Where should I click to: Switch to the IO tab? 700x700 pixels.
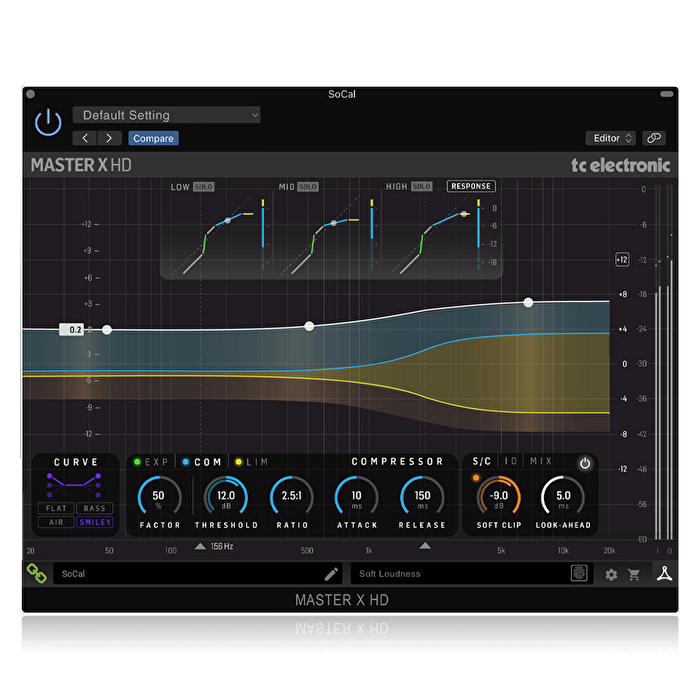(x=511, y=461)
